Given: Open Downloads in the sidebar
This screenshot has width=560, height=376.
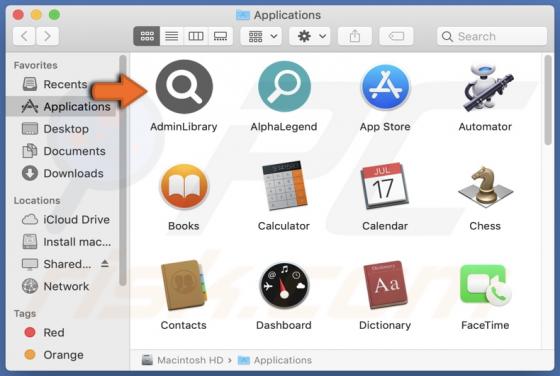Looking at the screenshot, I should pyautogui.click(x=61, y=173).
